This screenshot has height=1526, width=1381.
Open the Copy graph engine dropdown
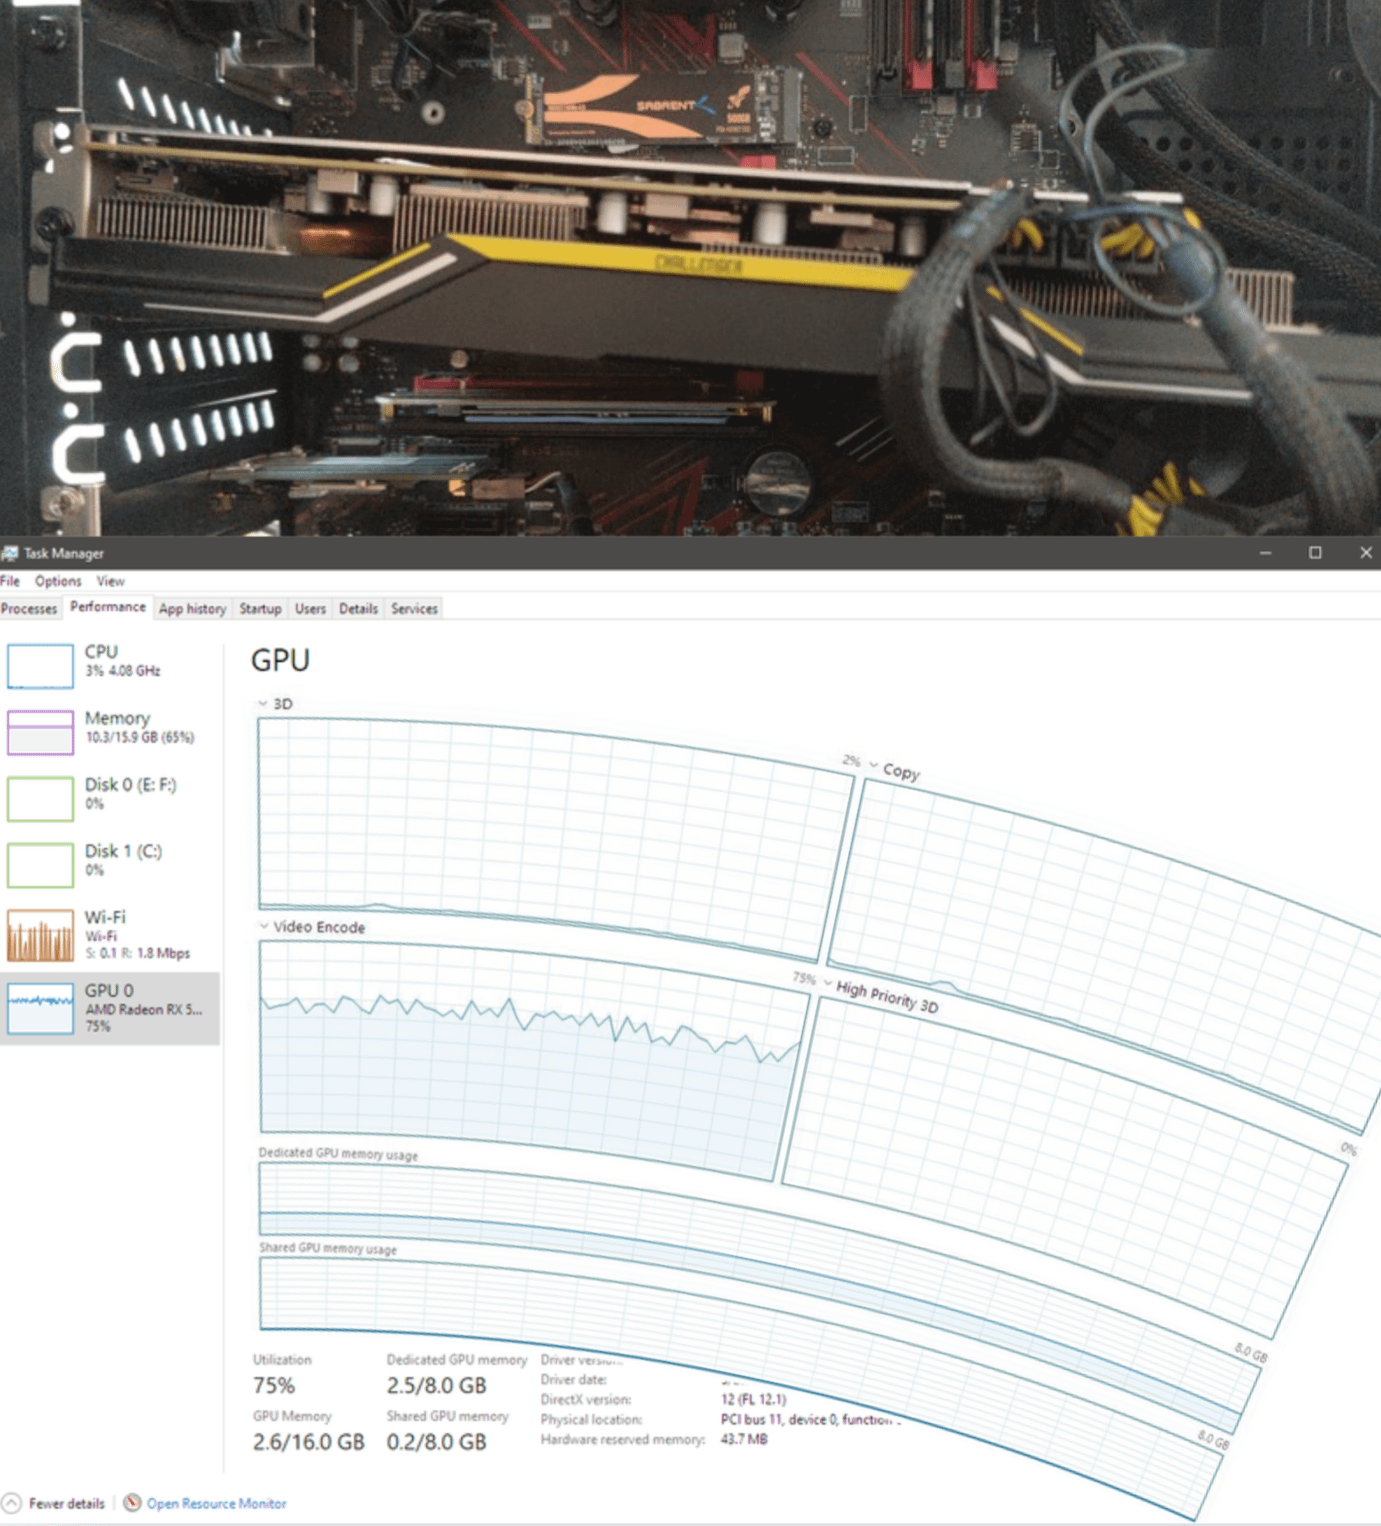(873, 765)
